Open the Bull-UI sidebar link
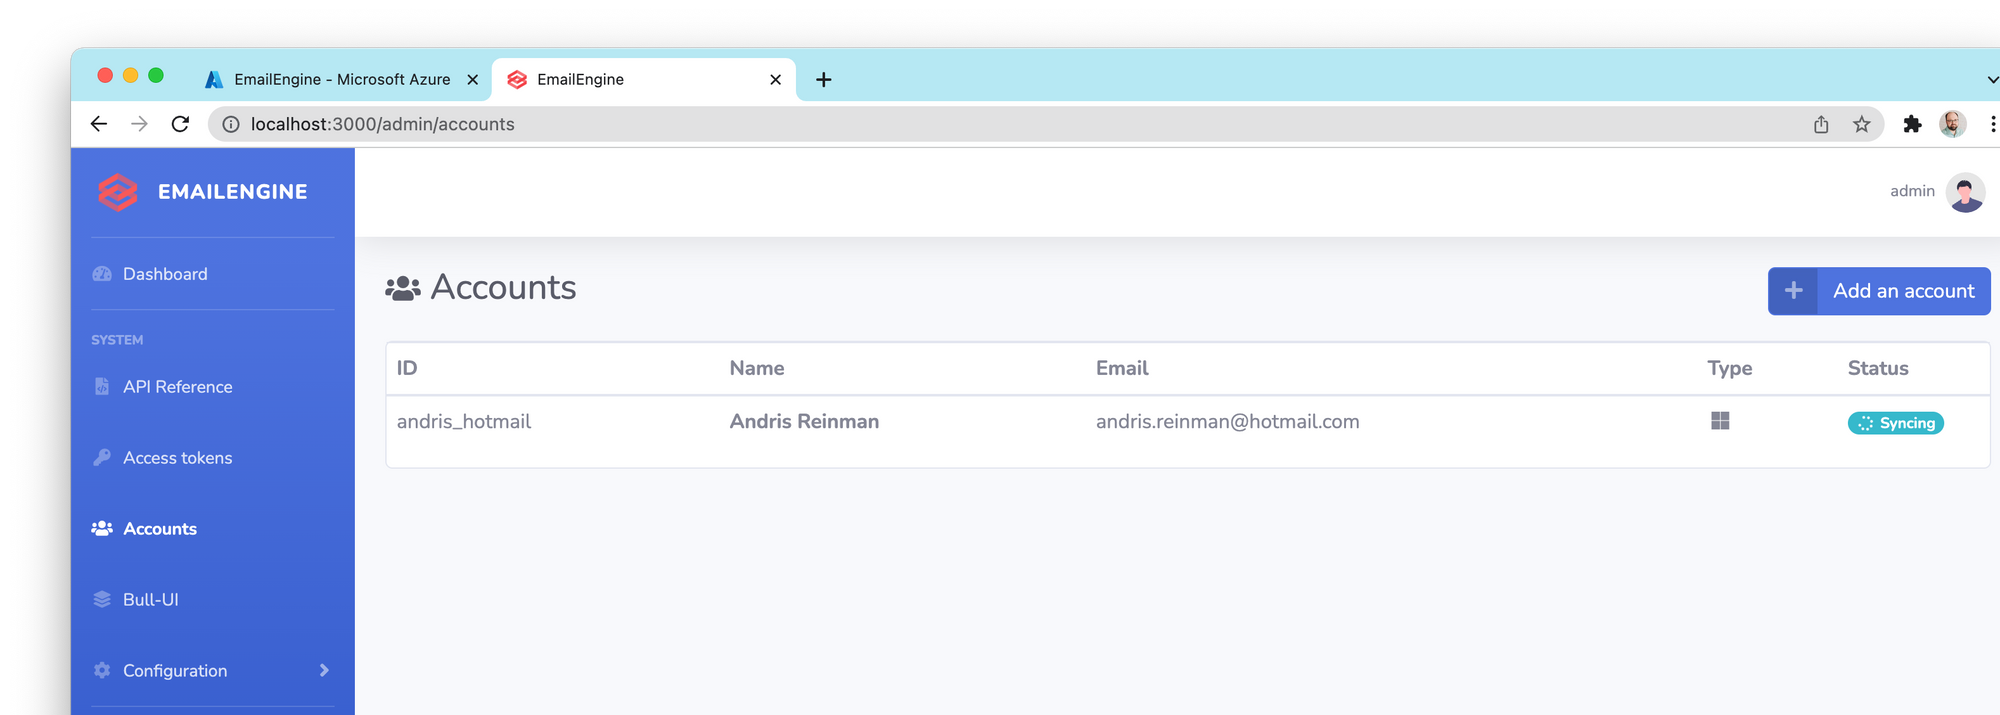2000x715 pixels. point(150,600)
